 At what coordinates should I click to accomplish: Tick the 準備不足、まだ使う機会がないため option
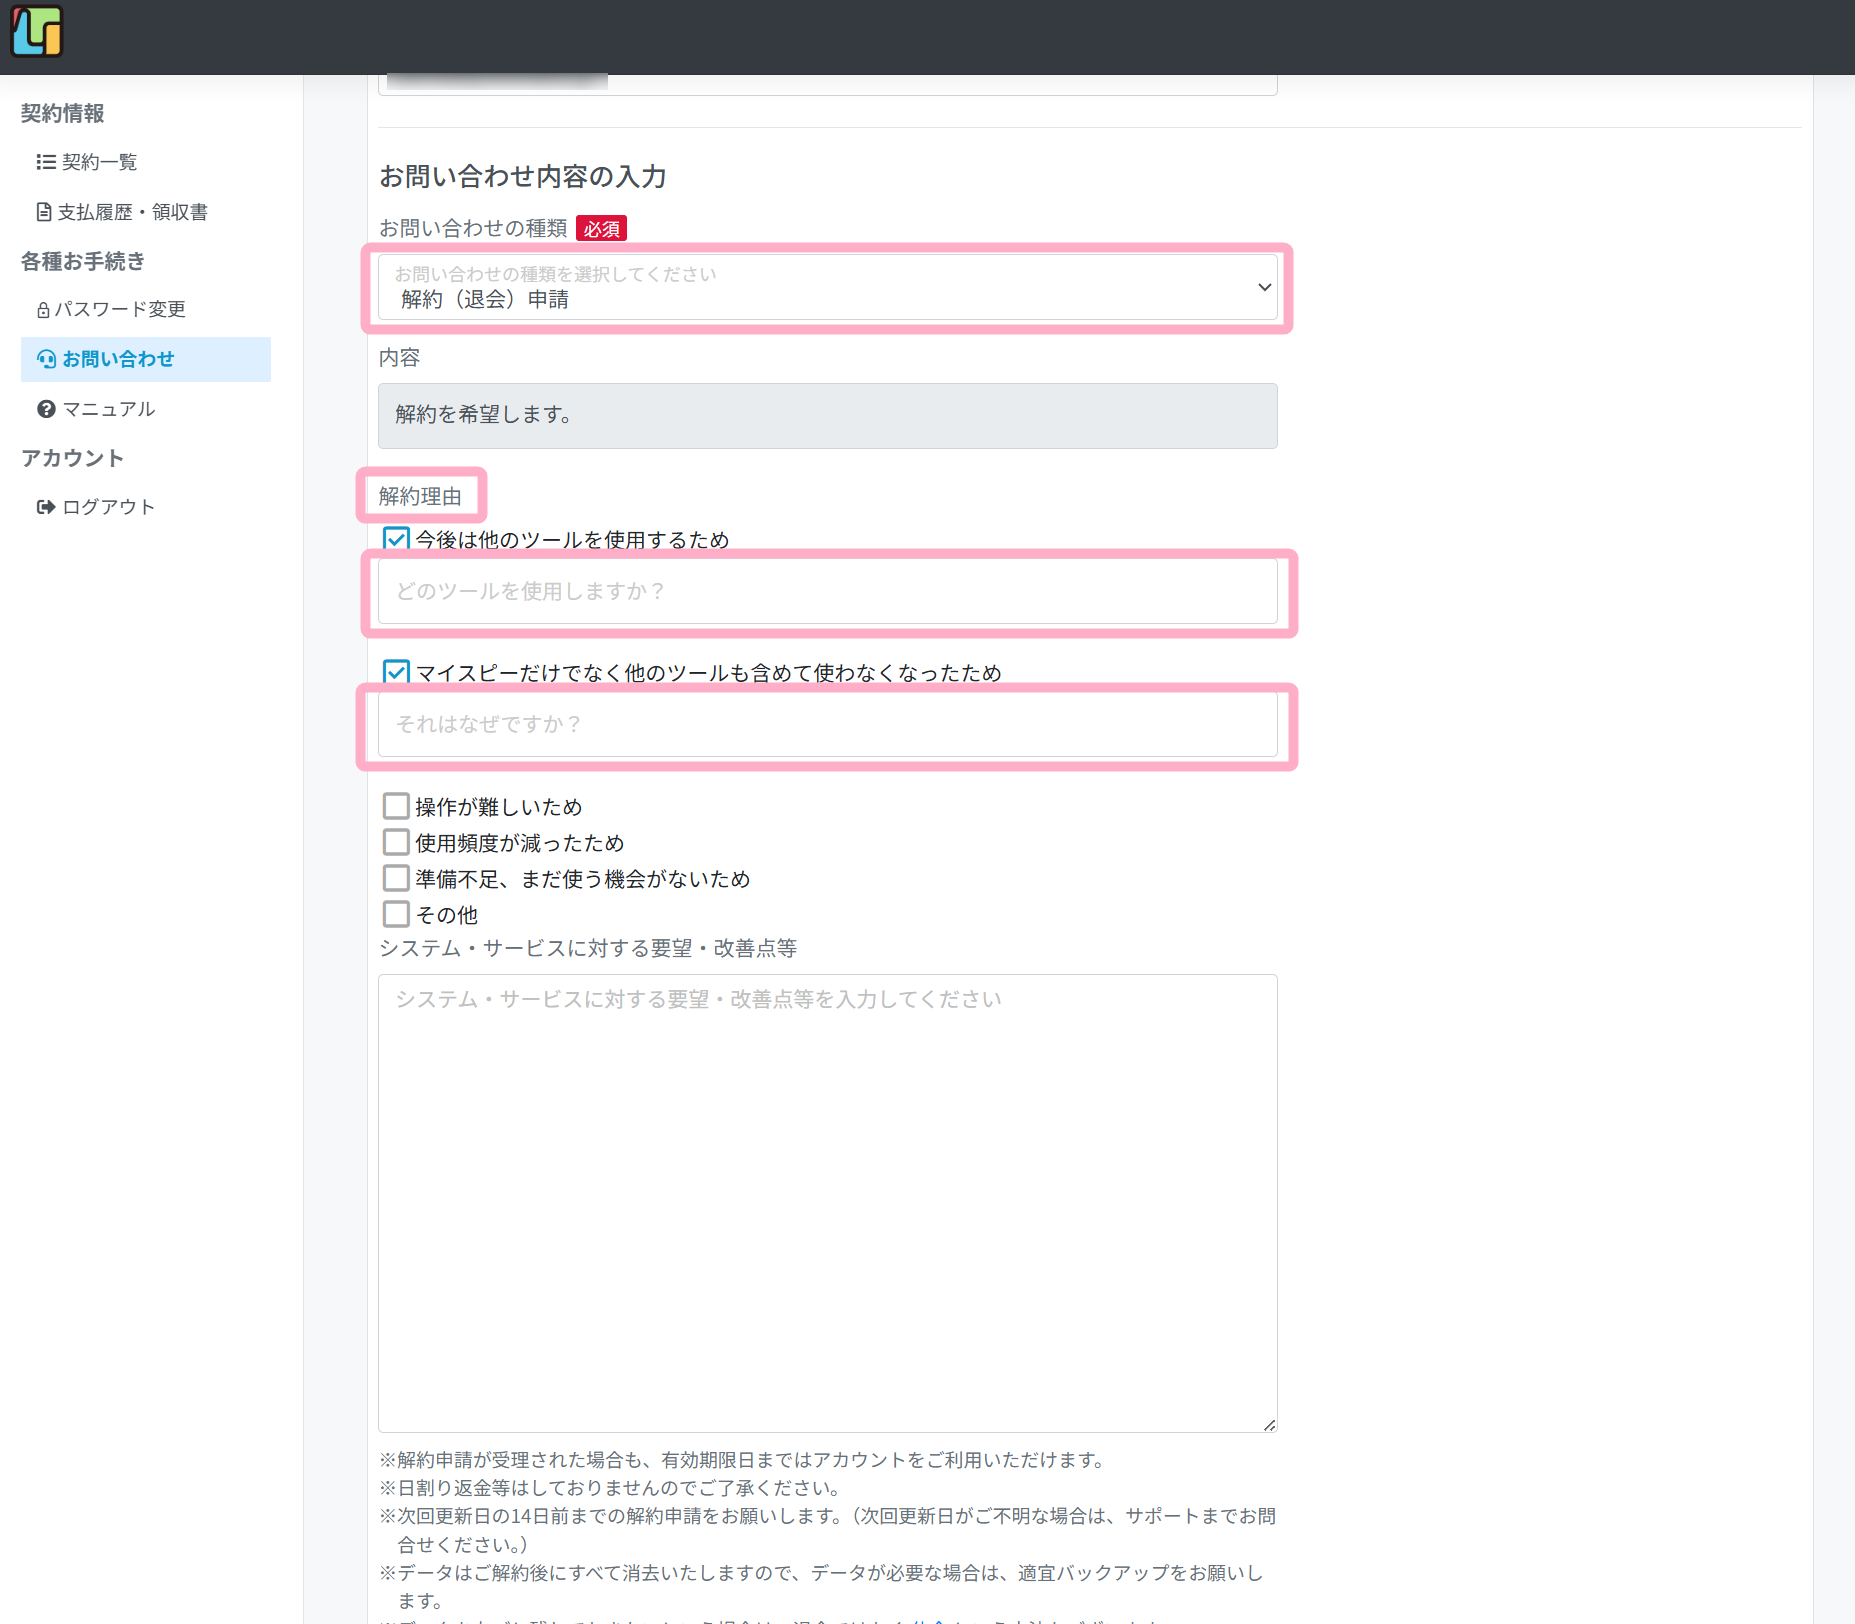(396, 878)
